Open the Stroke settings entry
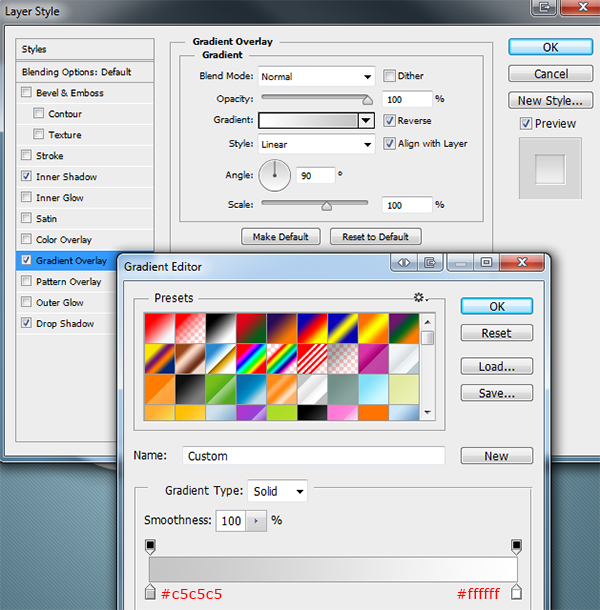This screenshot has height=610, width=600. point(49,156)
